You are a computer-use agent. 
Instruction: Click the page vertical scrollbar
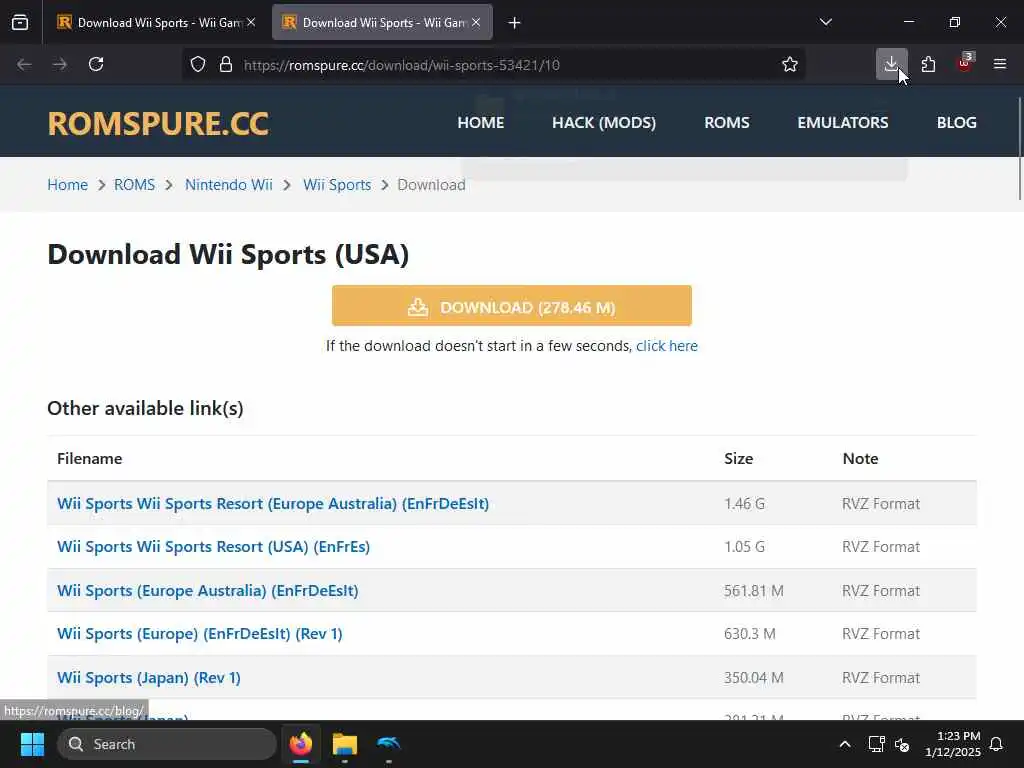tap(1019, 149)
